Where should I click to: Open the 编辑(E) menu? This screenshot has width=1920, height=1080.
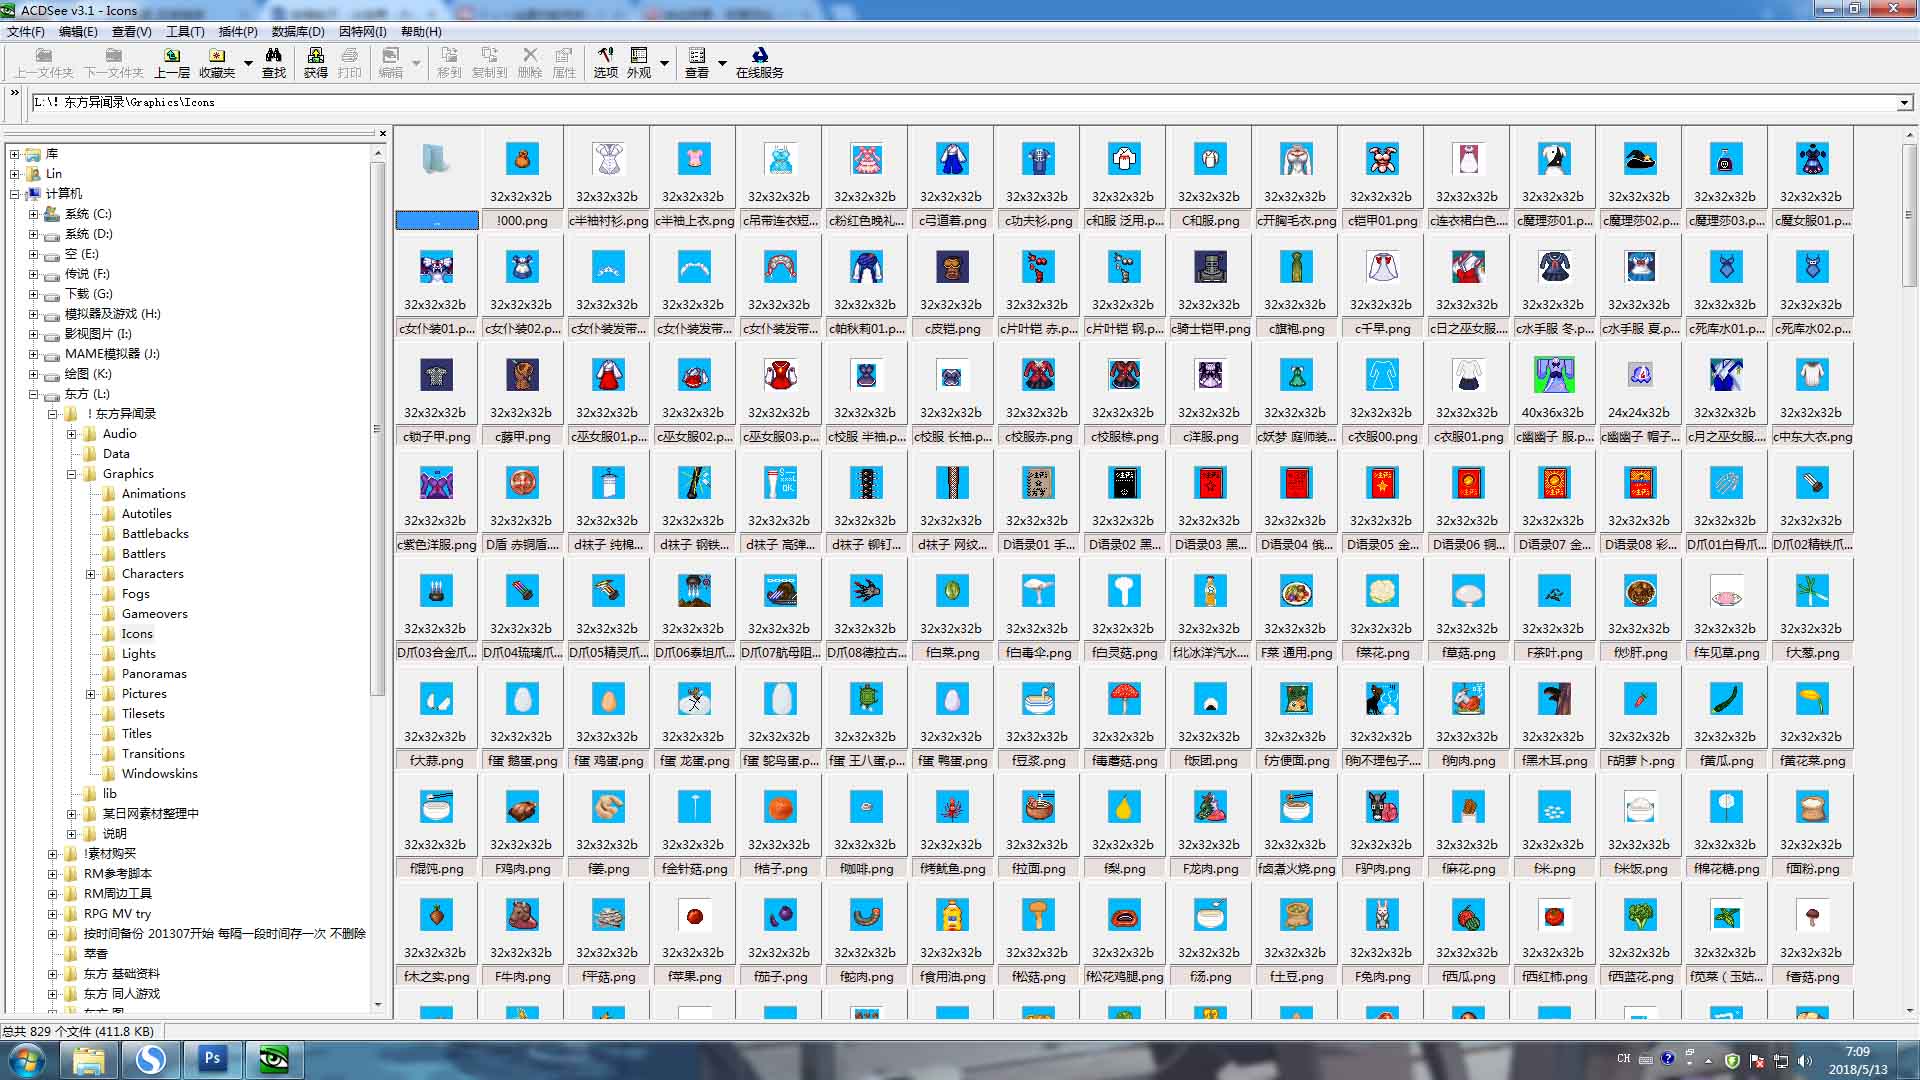tap(78, 31)
